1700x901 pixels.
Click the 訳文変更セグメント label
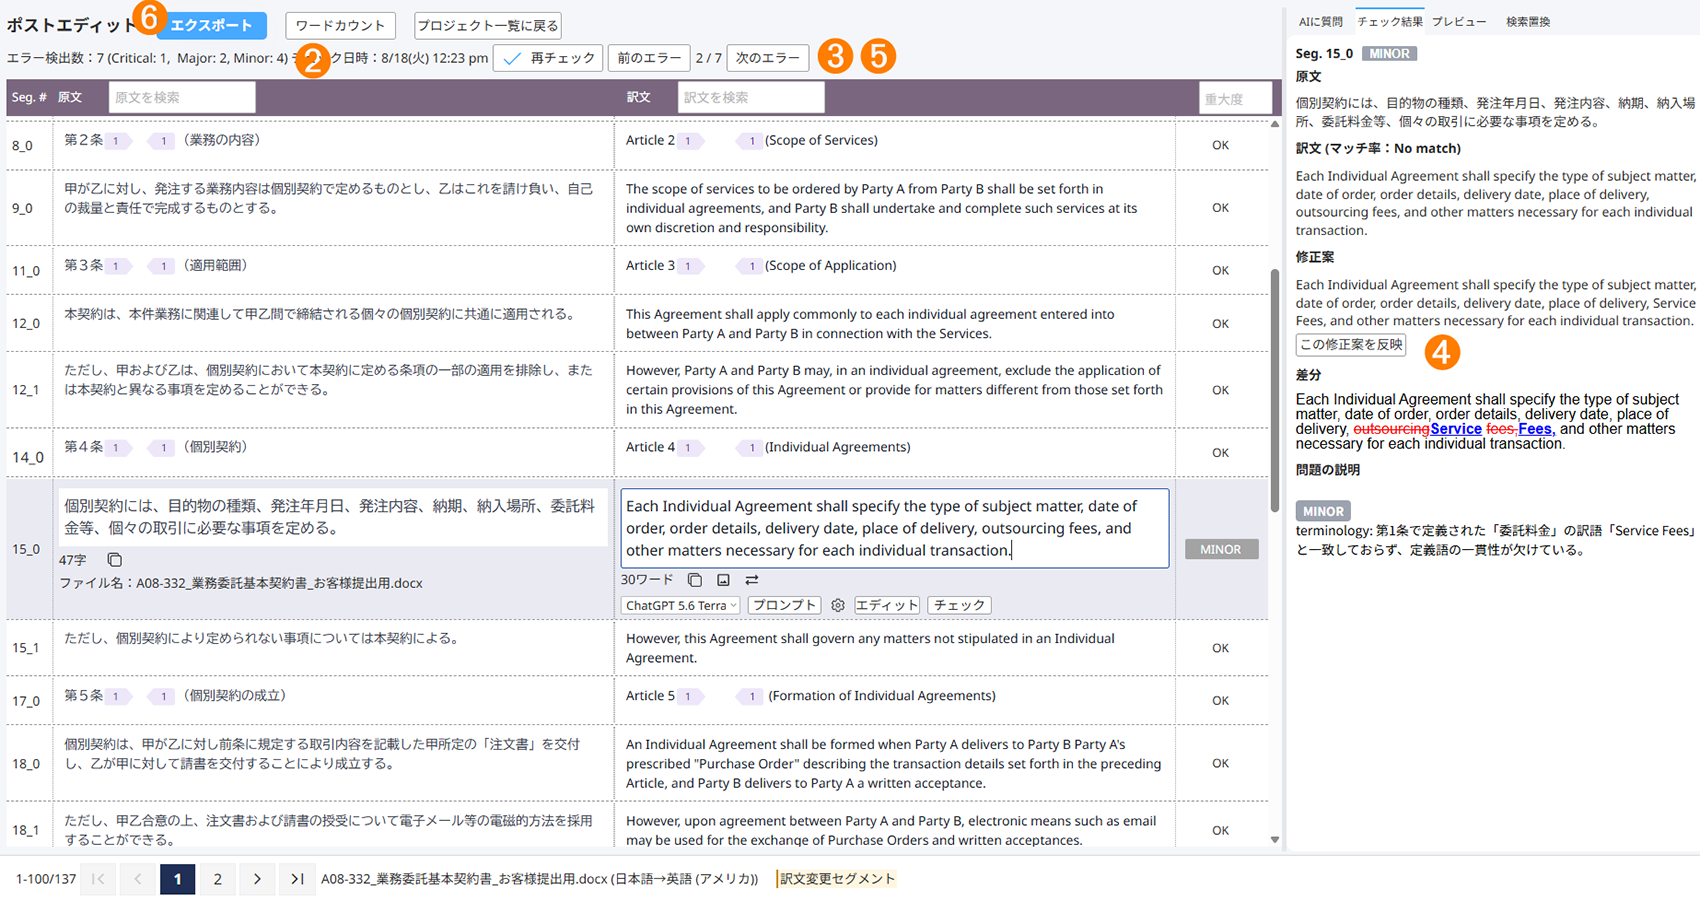click(837, 879)
